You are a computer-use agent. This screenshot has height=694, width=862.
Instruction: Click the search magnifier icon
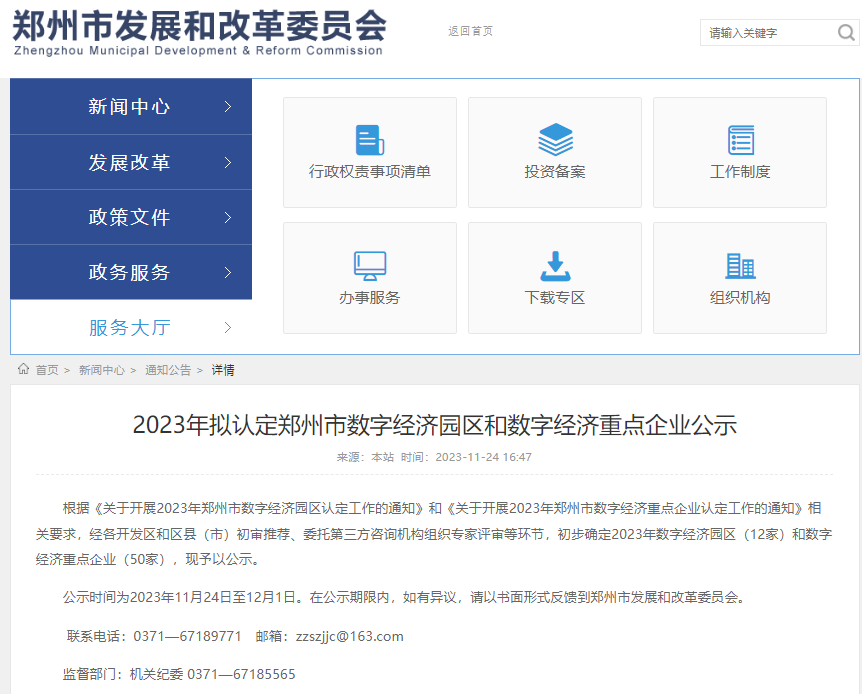click(x=845, y=33)
